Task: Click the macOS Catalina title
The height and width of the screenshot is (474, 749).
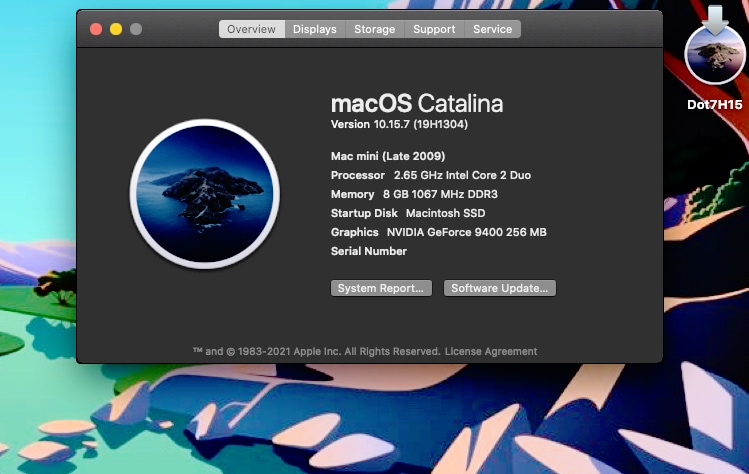Action: [x=417, y=103]
